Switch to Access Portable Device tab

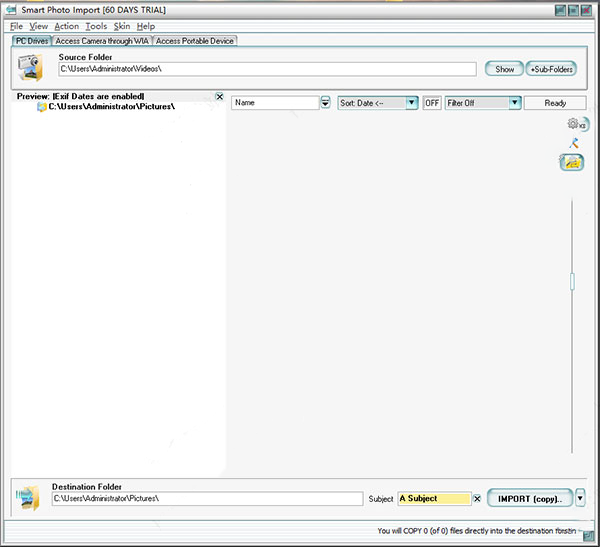195,41
